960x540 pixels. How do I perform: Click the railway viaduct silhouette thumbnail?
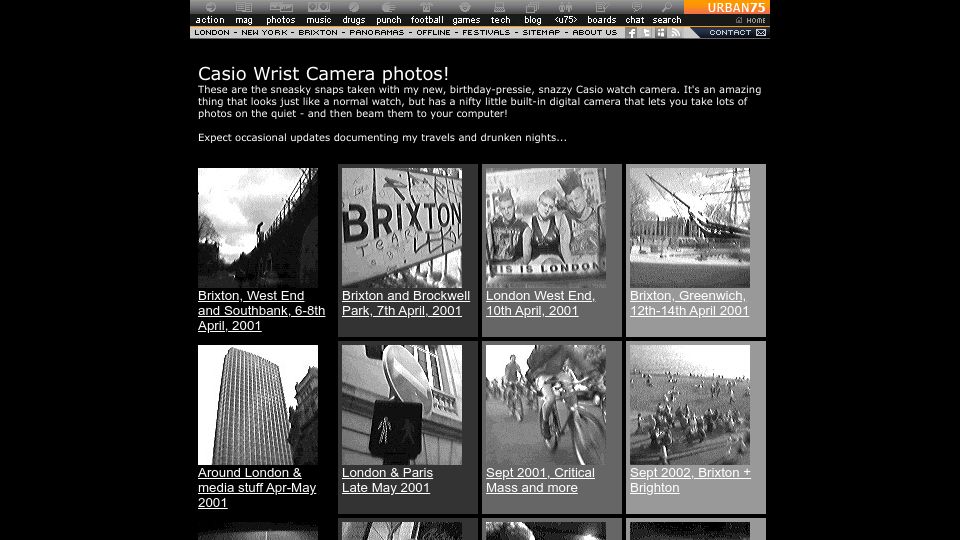(x=258, y=228)
